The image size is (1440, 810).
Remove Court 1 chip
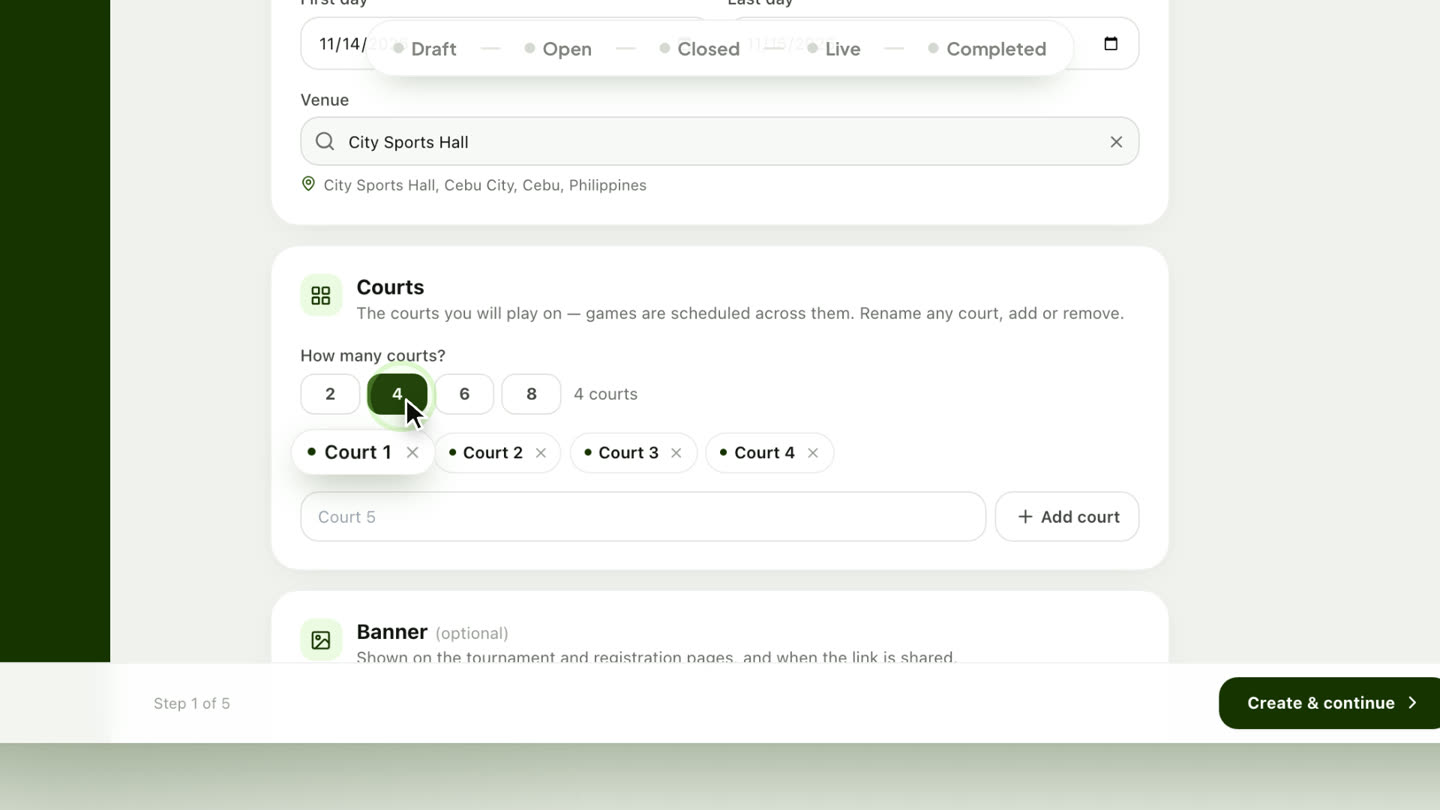pos(412,452)
